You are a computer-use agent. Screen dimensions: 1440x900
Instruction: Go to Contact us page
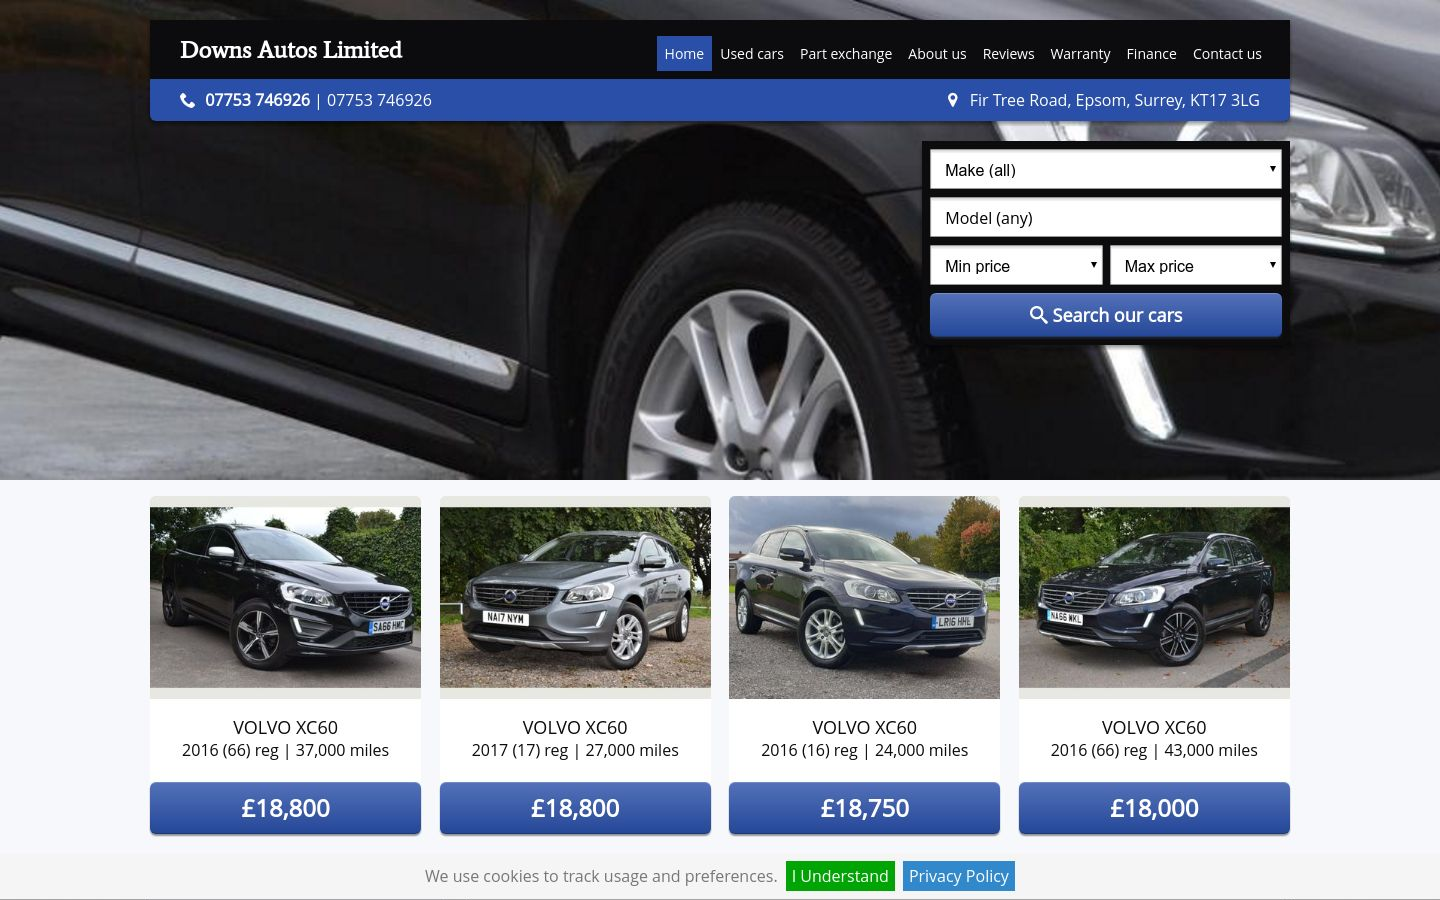point(1227,54)
